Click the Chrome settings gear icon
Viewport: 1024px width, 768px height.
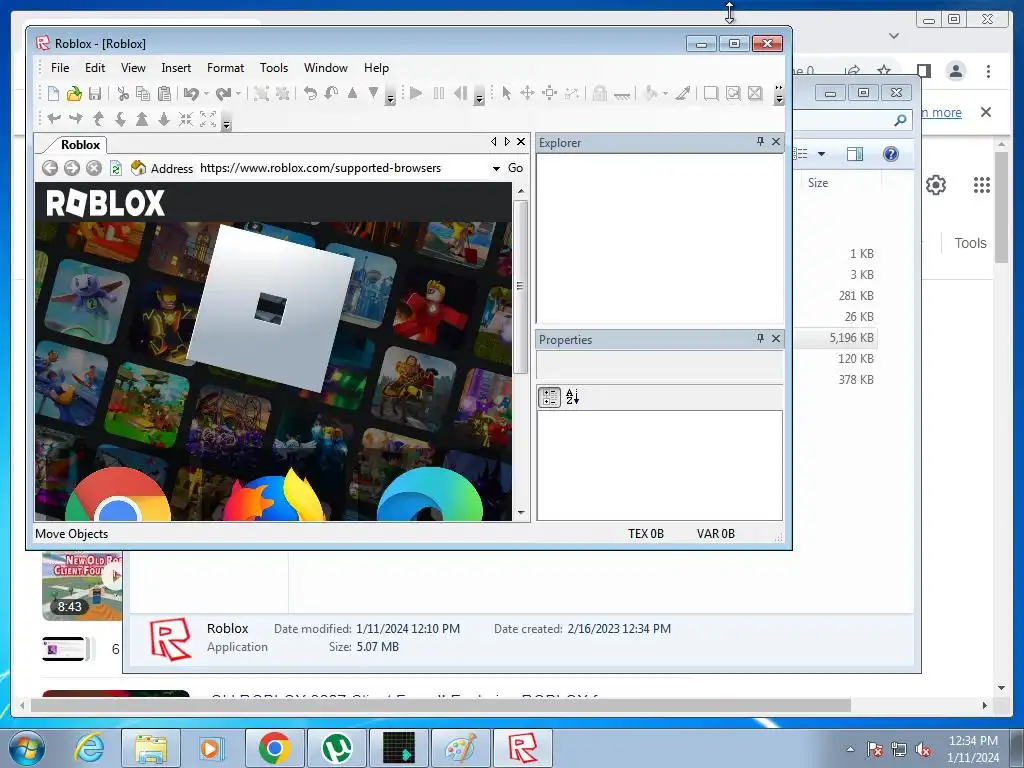click(x=936, y=185)
